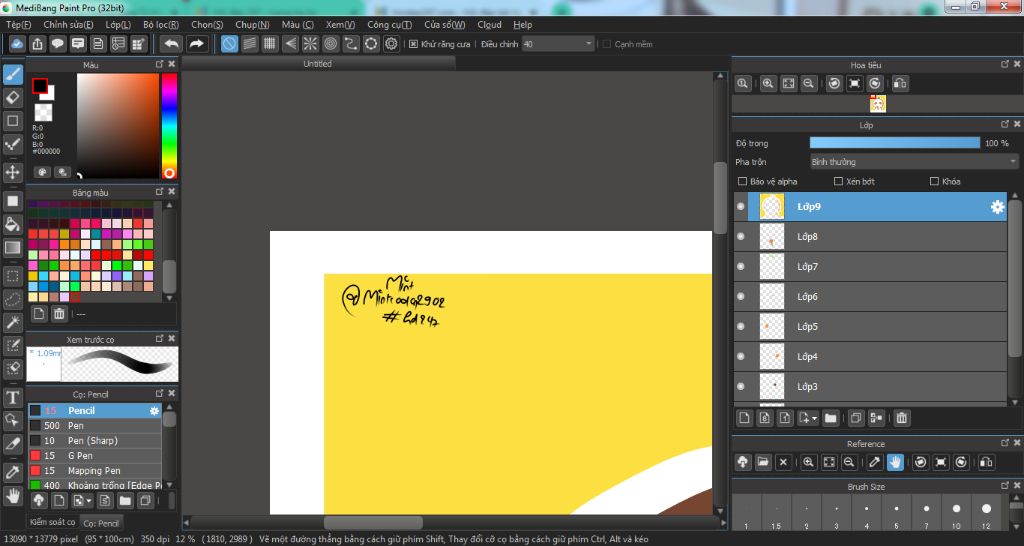Open the Chỉnh sửa(E) menu

(69, 25)
